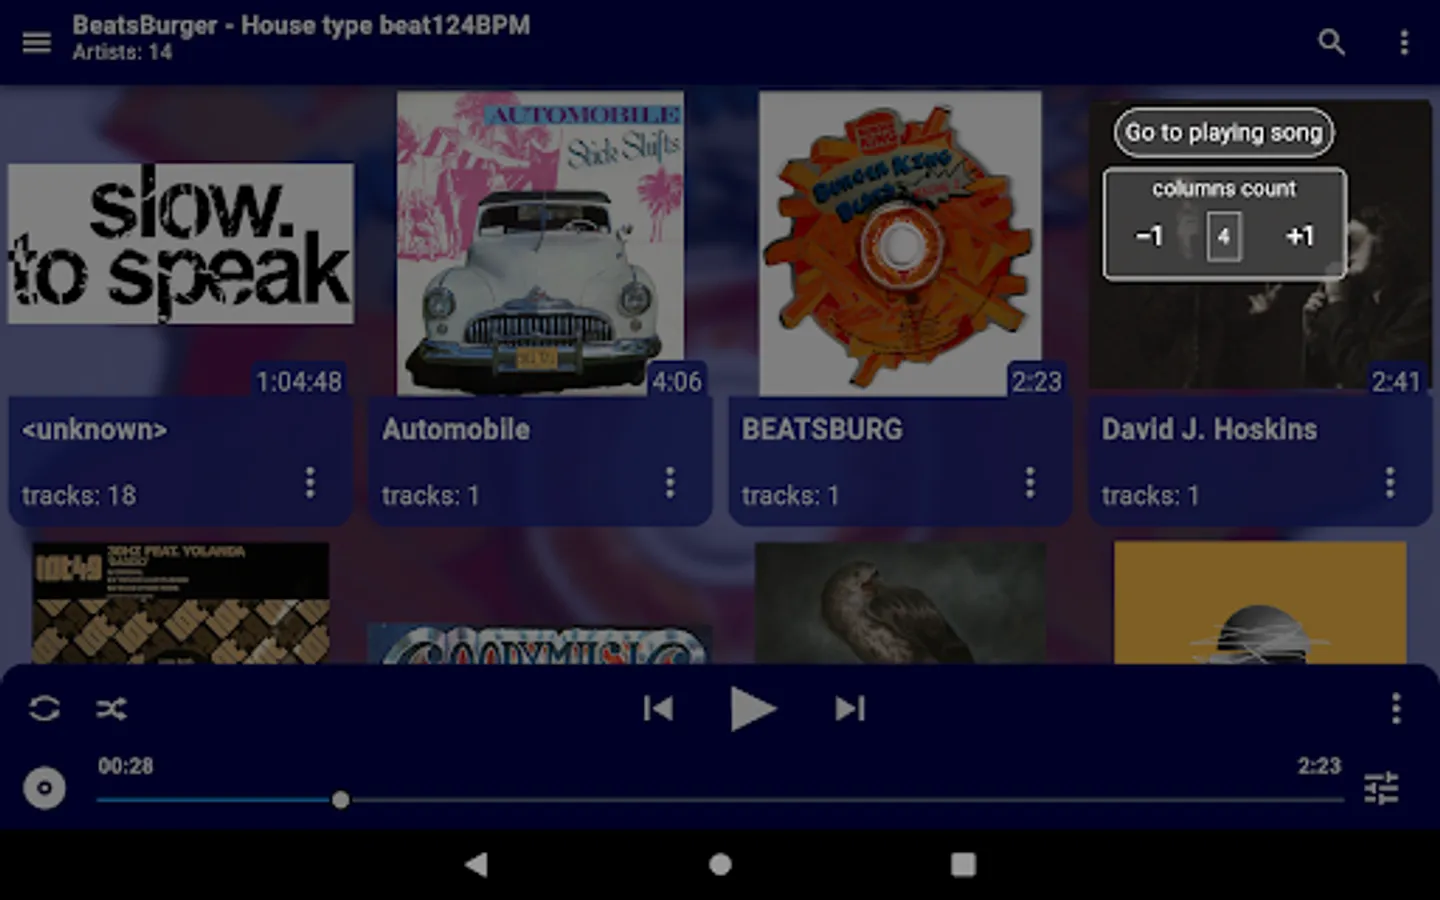Screen dimensions: 1440x900
Task: Click the total time 2:23 in player
Action: (x=1319, y=766)
